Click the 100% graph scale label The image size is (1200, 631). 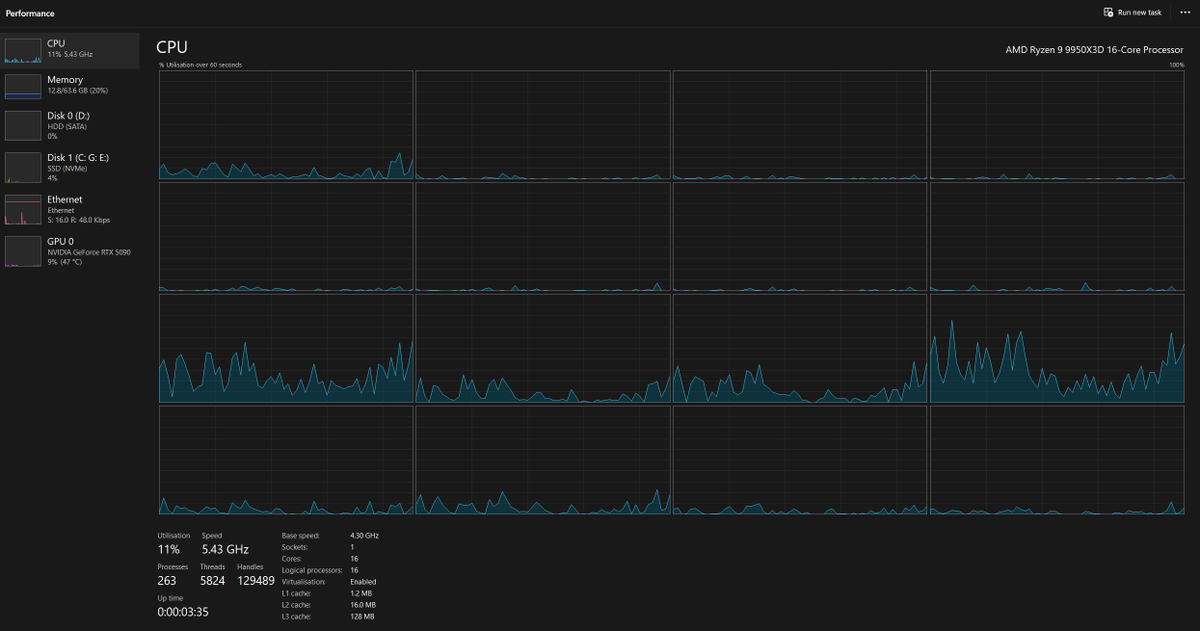(1176, 65)
